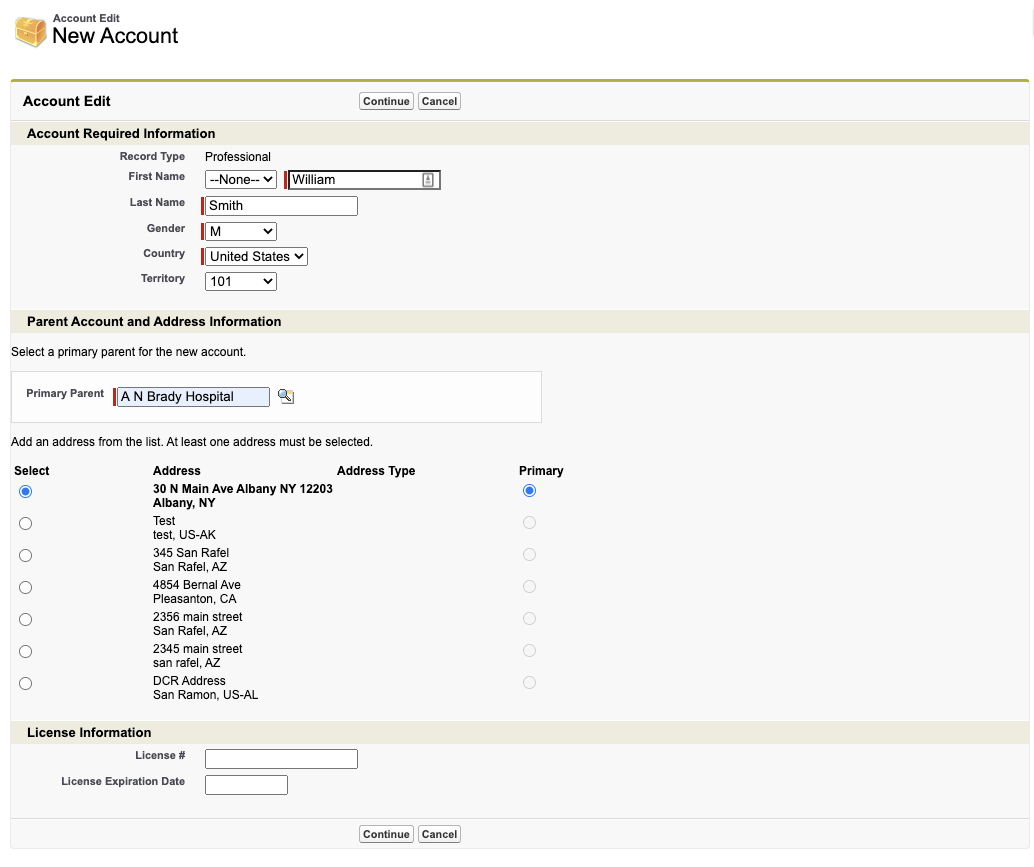This screenshot has height=867, width=1034.
Task: Open the salutation --None-- dropdown
Action: click(x=240, y=180)
